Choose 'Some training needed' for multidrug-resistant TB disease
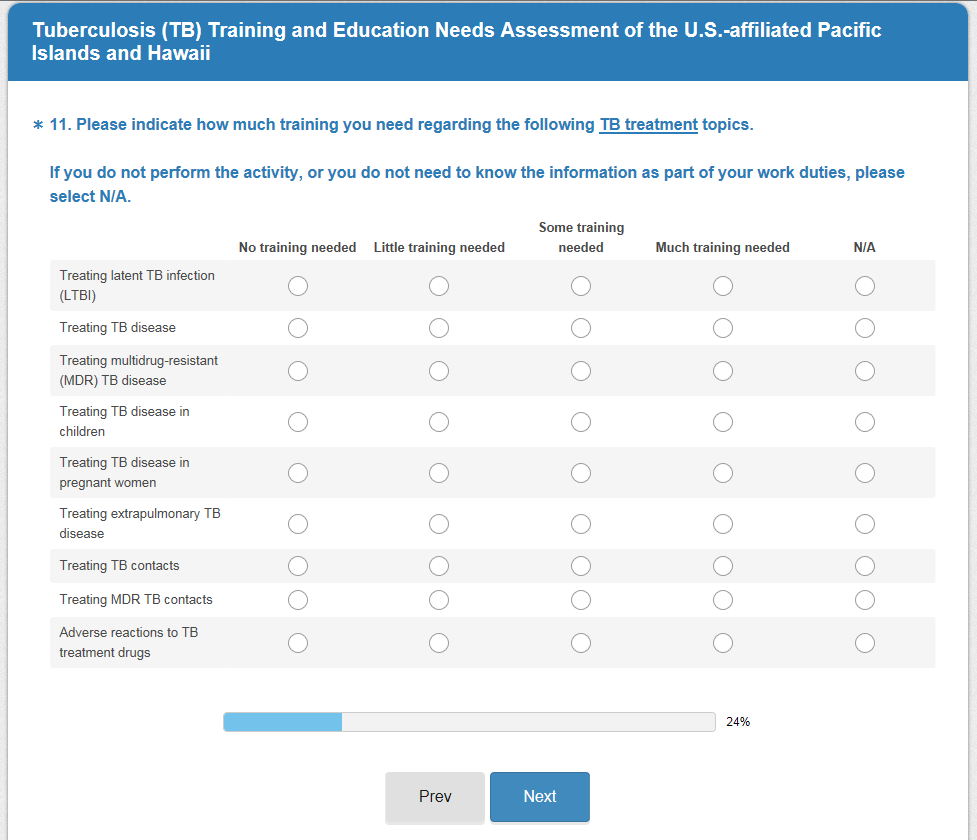This screenshot has width=977, height=840. point(581,371)
